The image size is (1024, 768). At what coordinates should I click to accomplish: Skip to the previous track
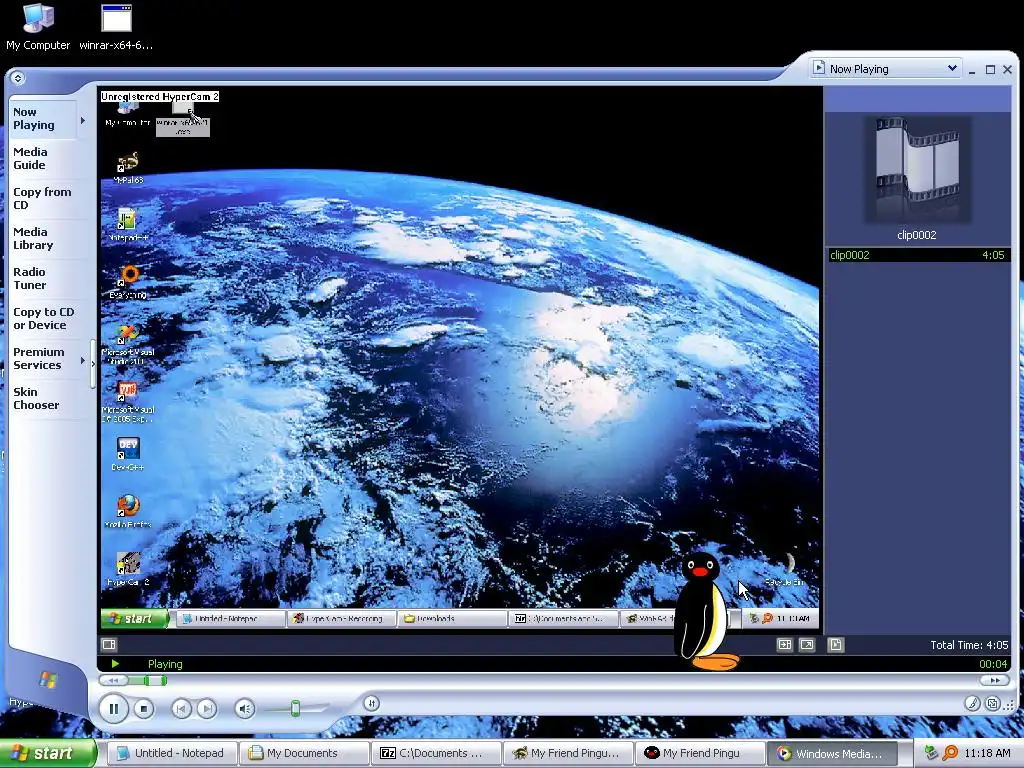(182, 709)
